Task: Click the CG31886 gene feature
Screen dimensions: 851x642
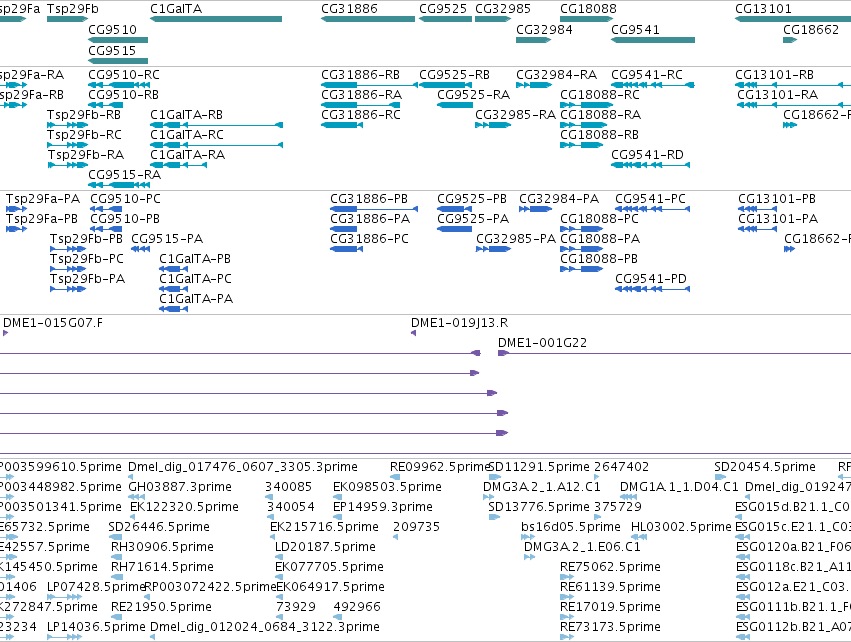Action: coord(368,19)
